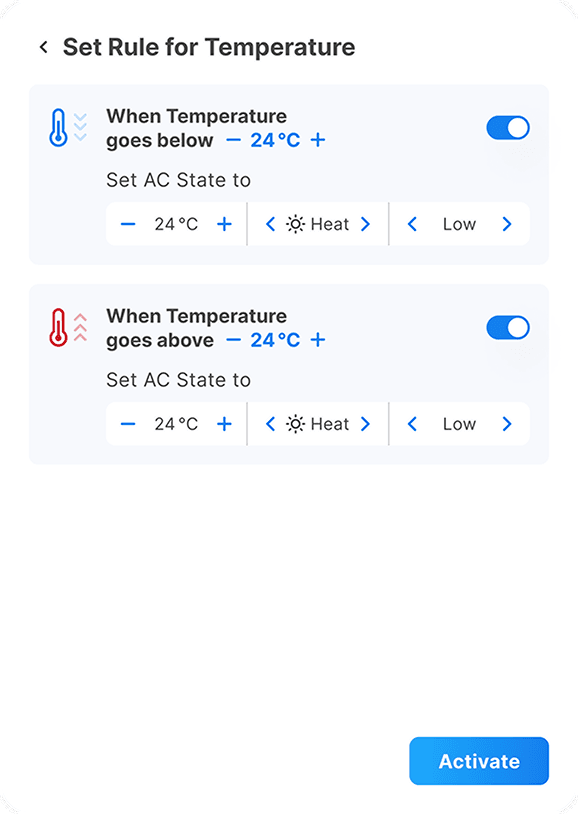Screen dimensions: 578x815
Task: Disable the 'goes above' temperature rule
Action: click(x=508, y=327)
